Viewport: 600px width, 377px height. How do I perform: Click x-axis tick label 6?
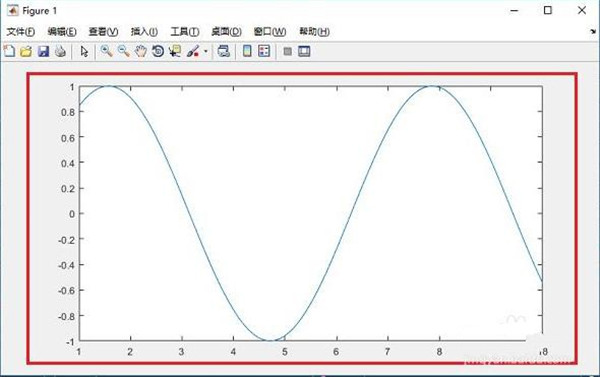tap(336, 352)
